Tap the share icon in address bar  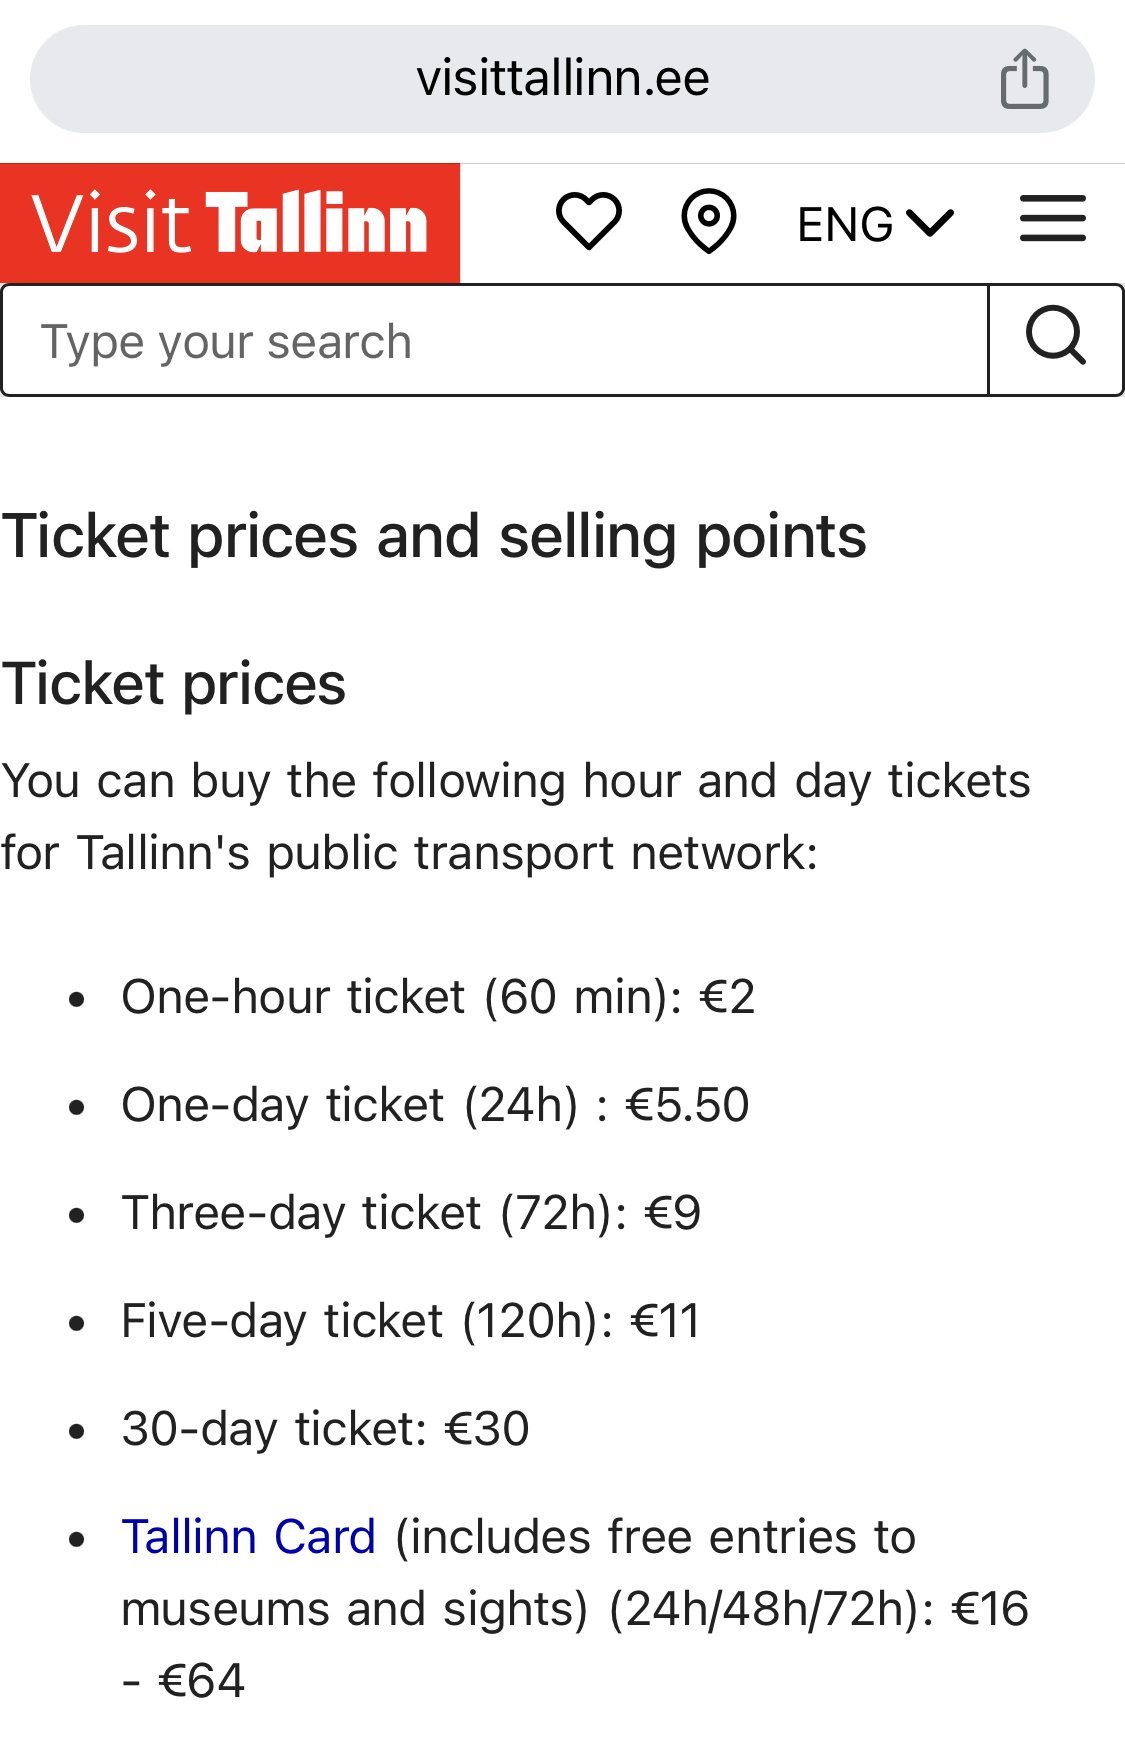point(1024,78)
